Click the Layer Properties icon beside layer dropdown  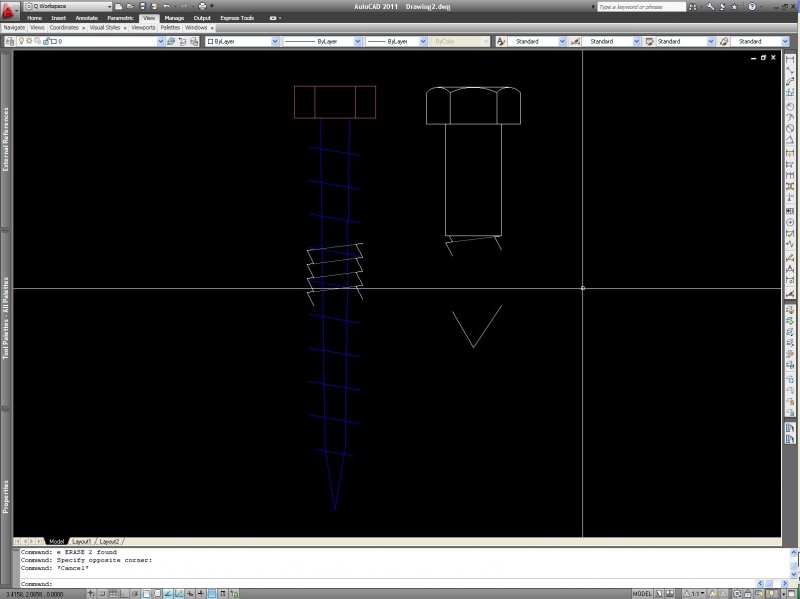pos(8,41)
